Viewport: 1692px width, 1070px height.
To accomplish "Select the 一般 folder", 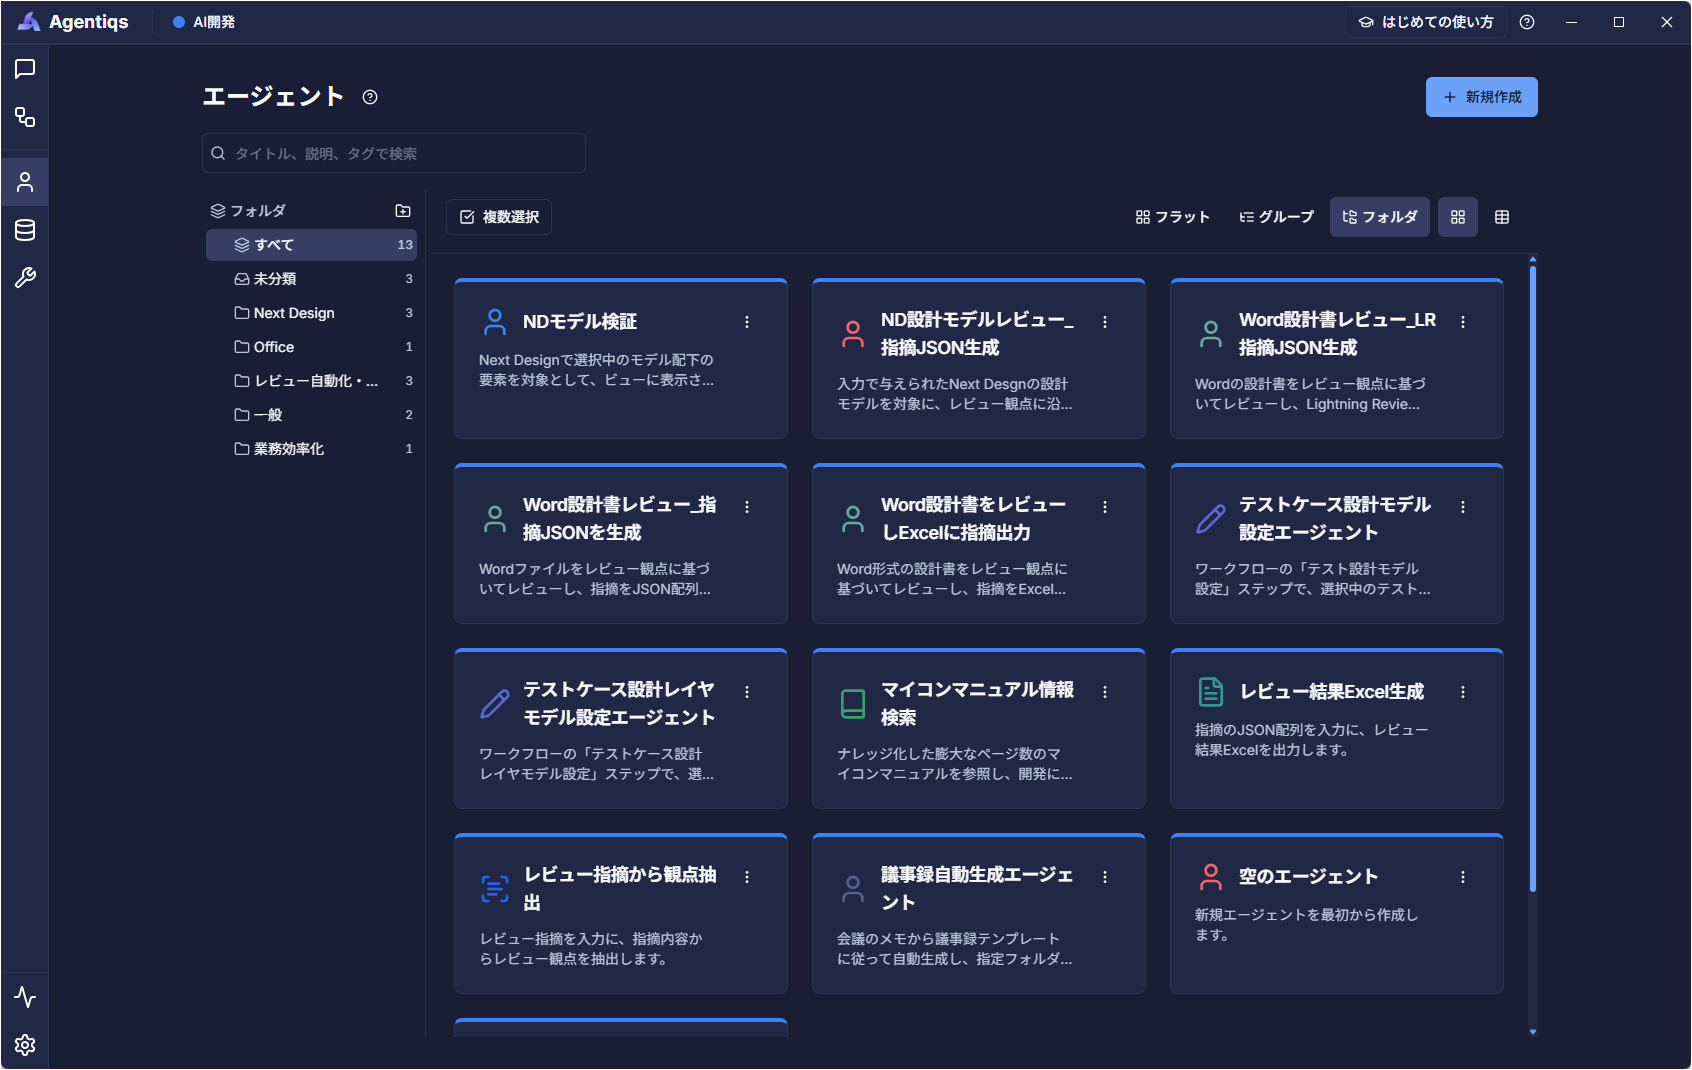I will tap(311, 415).
